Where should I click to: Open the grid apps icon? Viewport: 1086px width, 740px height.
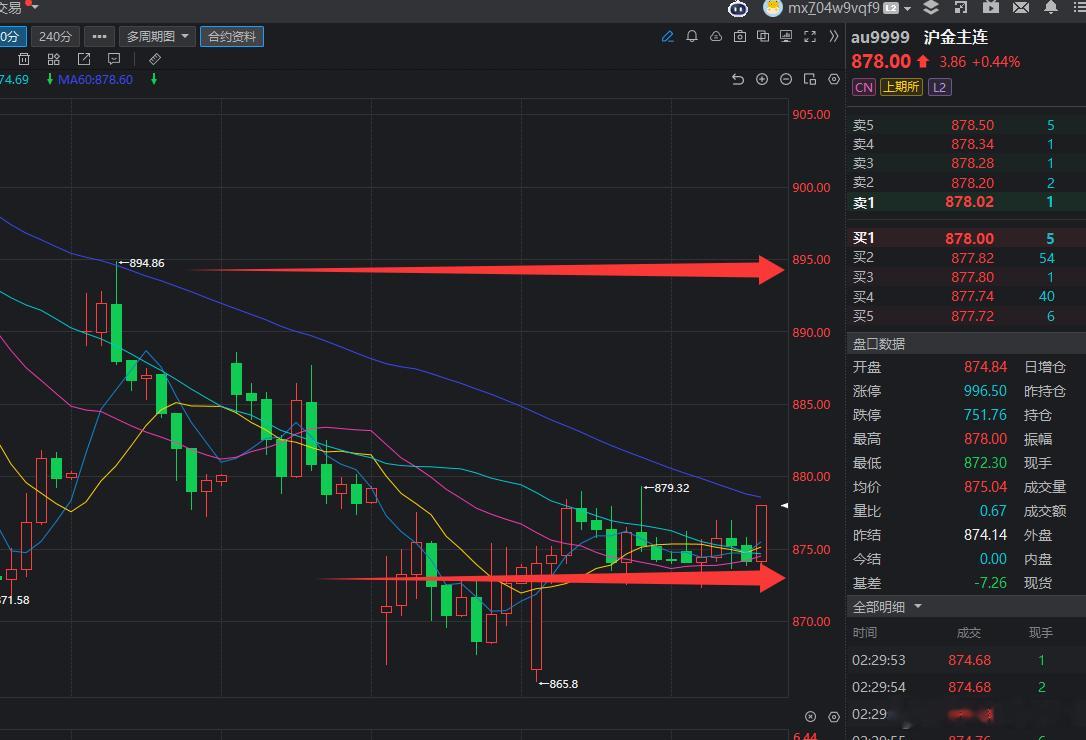[x=54, y=59]
